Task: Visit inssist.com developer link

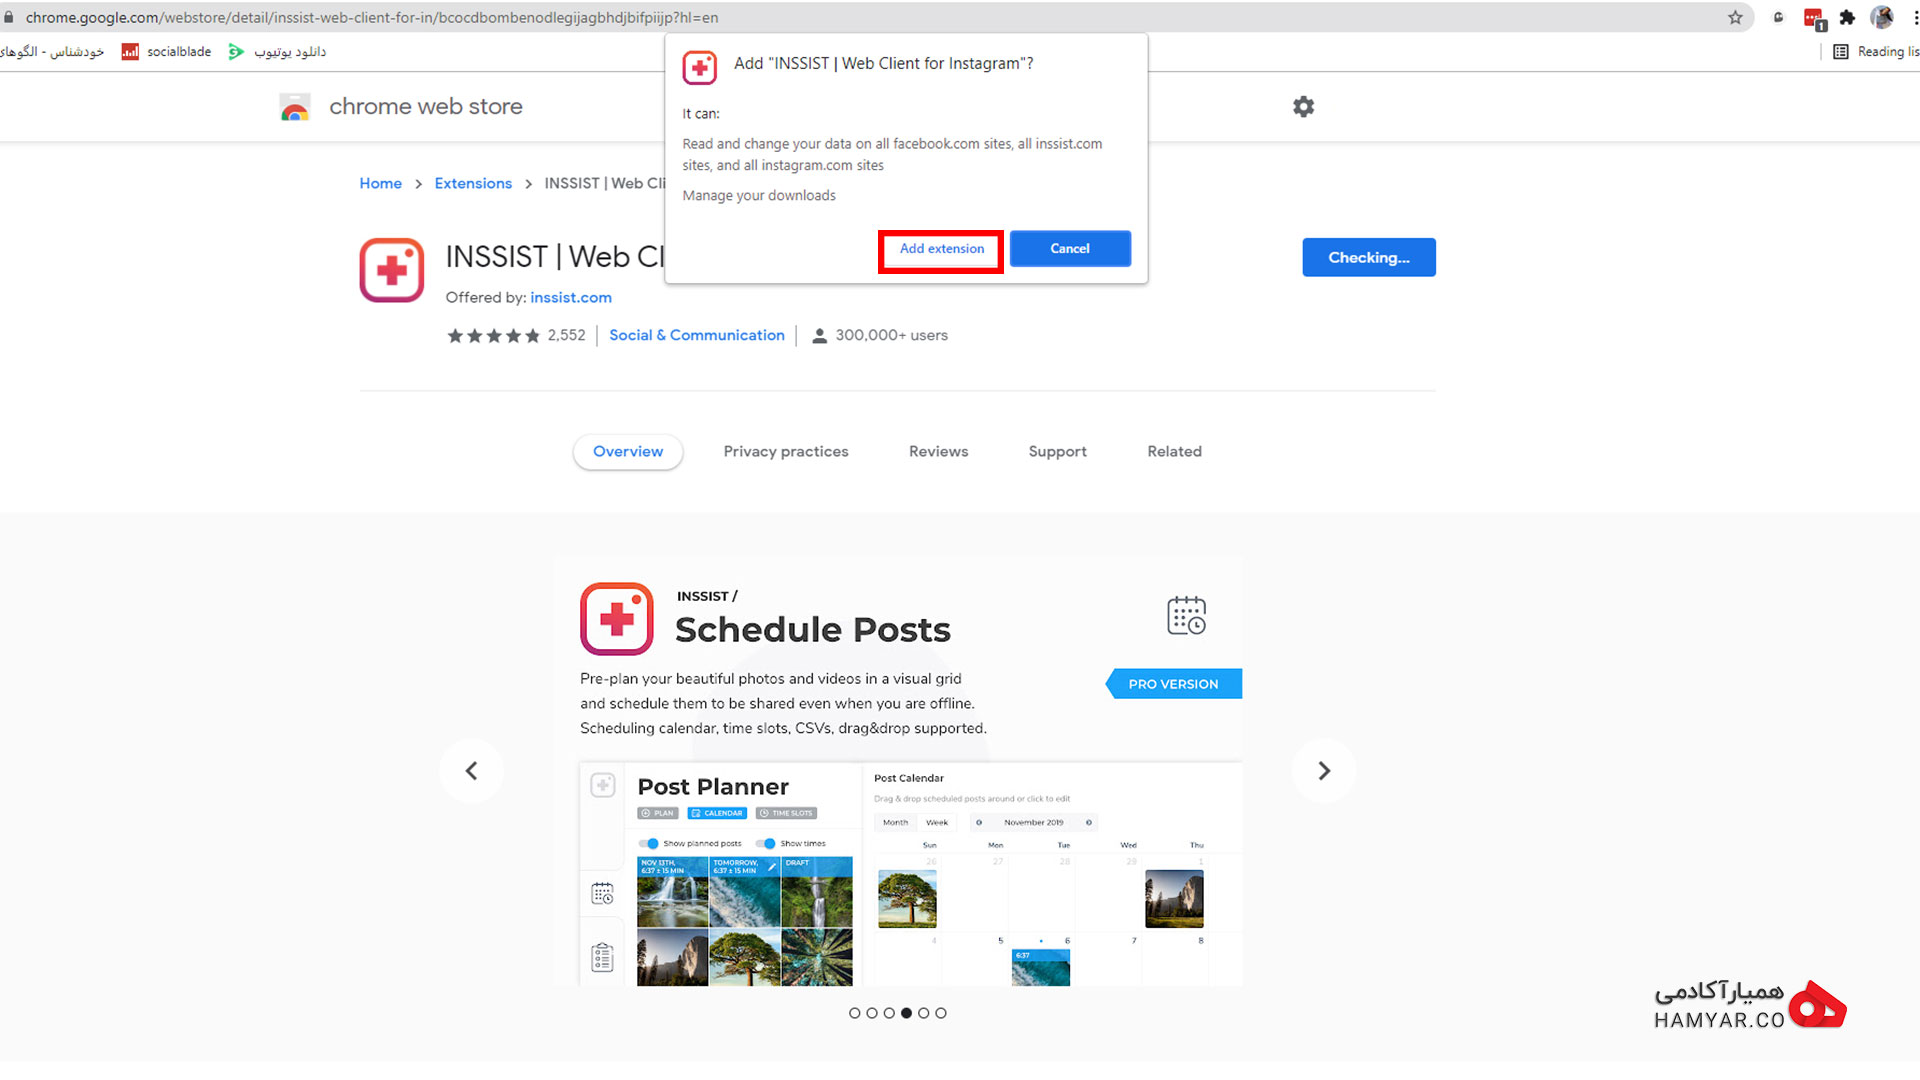Action: pos(570,297)
